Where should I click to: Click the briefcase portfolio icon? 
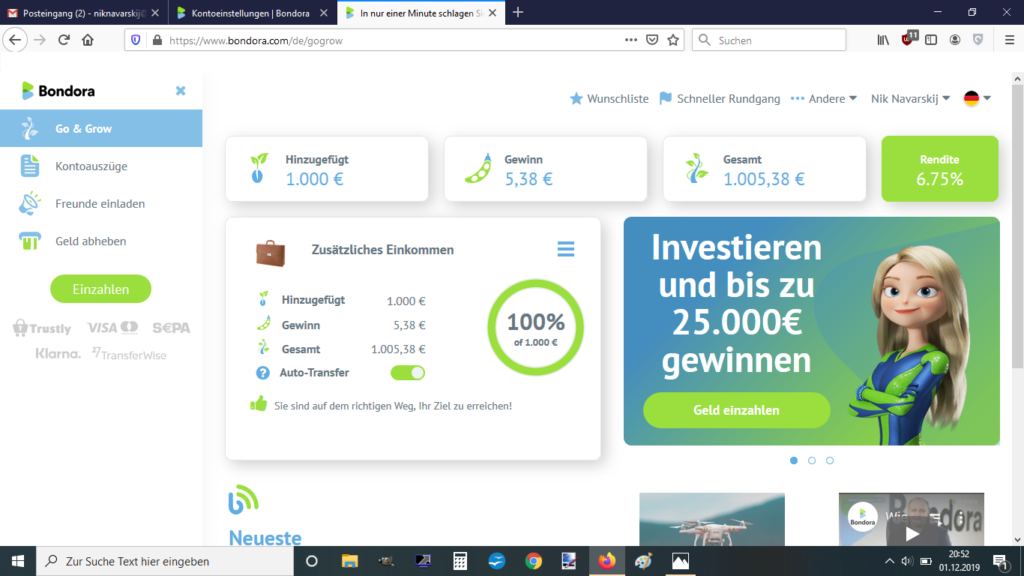point(270,253)
